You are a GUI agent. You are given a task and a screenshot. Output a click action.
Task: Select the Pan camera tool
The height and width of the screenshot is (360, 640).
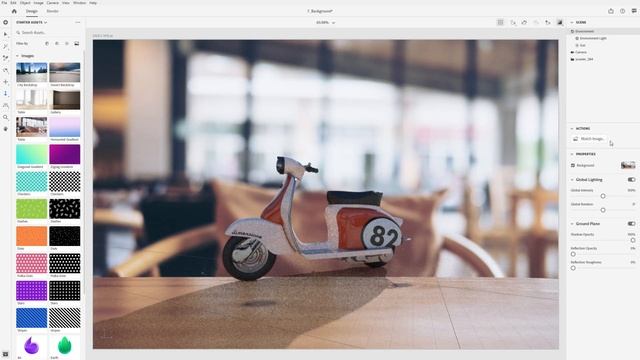[x=5, y=82]
